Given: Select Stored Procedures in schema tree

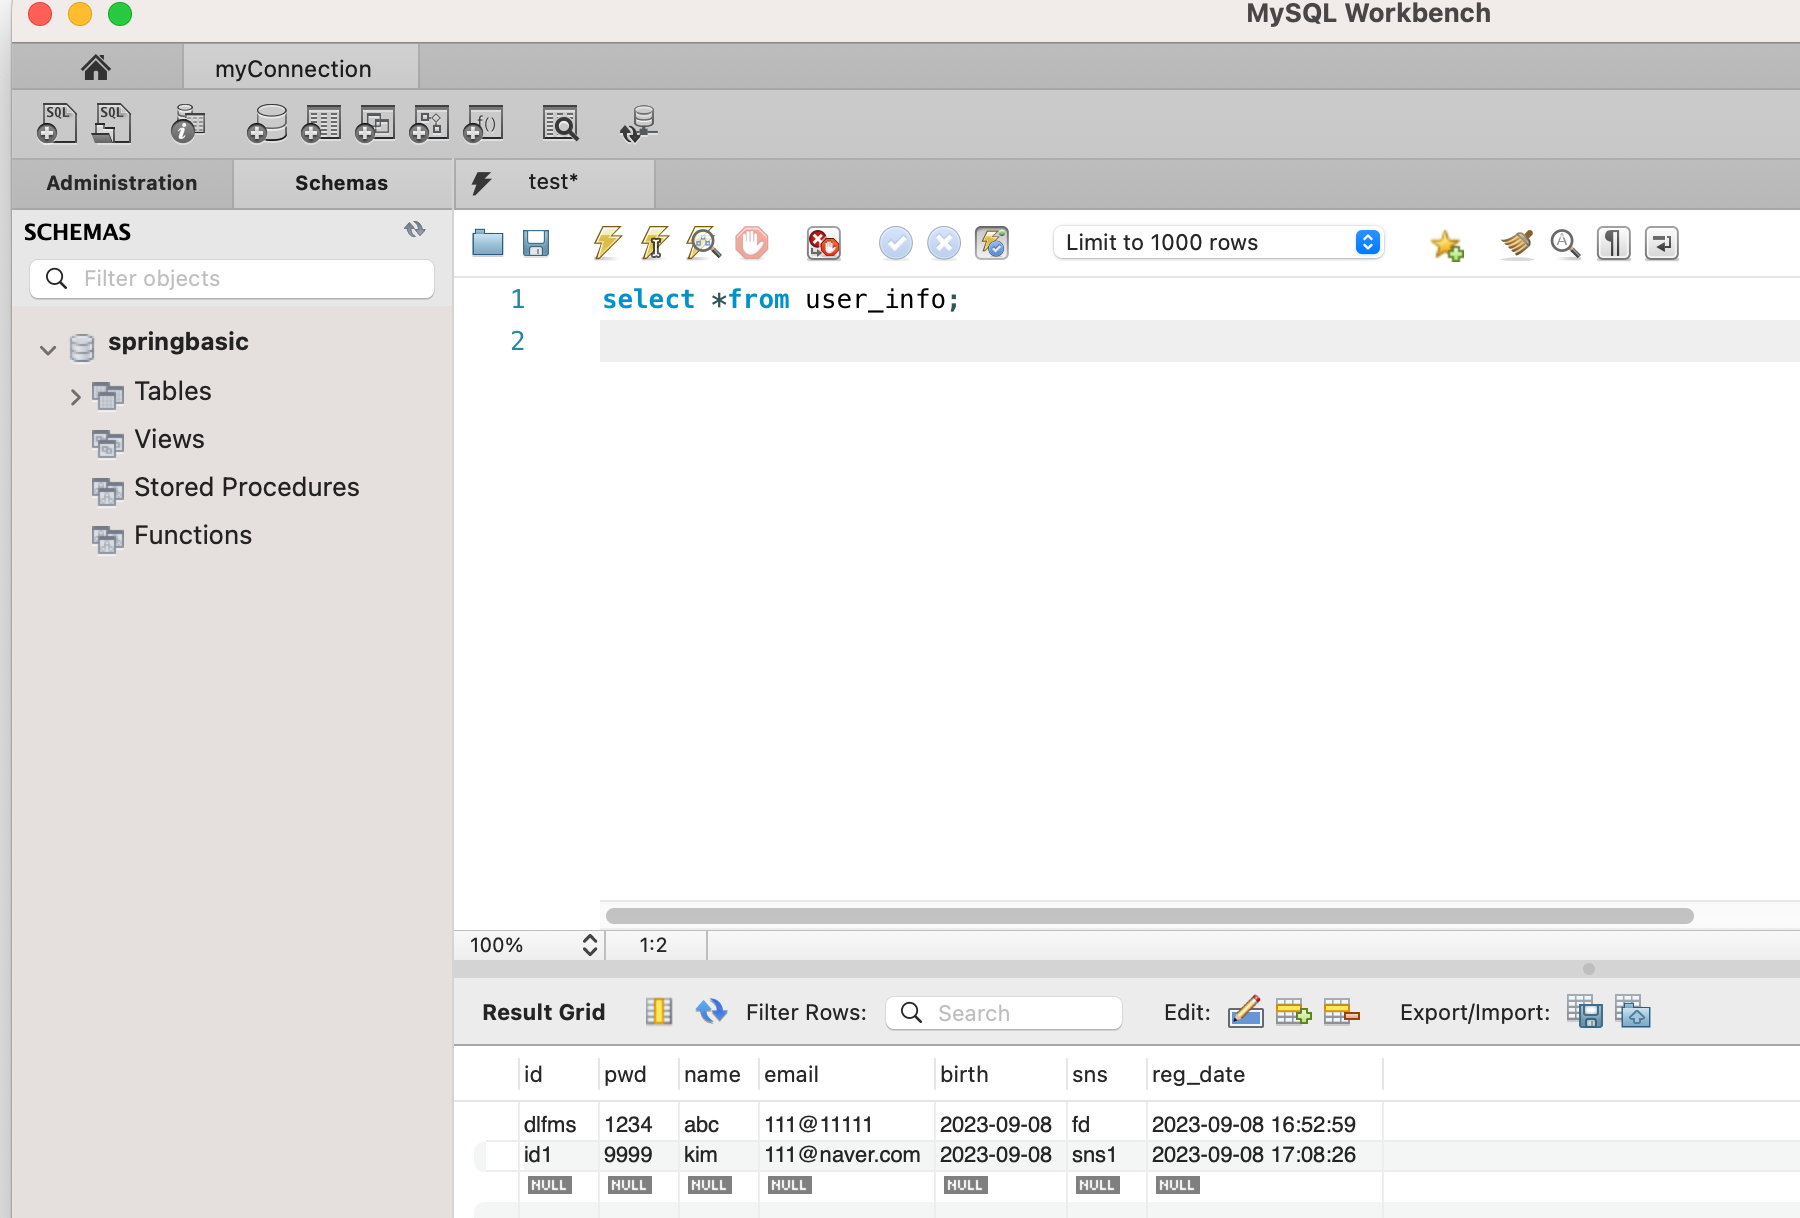Looking at the screenshot, I should click(x=246, y=487).
